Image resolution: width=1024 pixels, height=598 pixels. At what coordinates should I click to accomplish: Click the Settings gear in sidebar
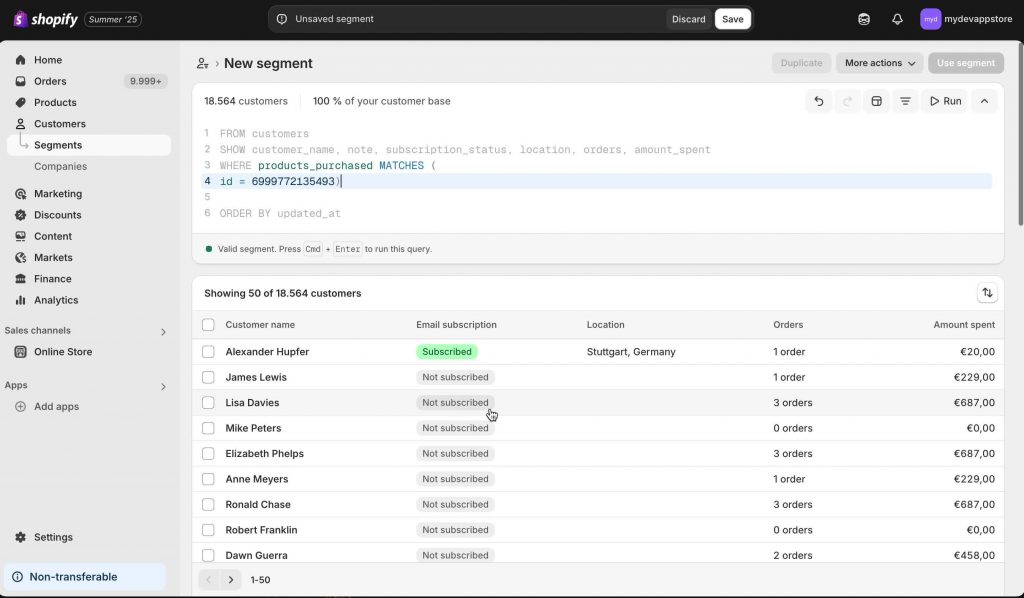(20, 537)
